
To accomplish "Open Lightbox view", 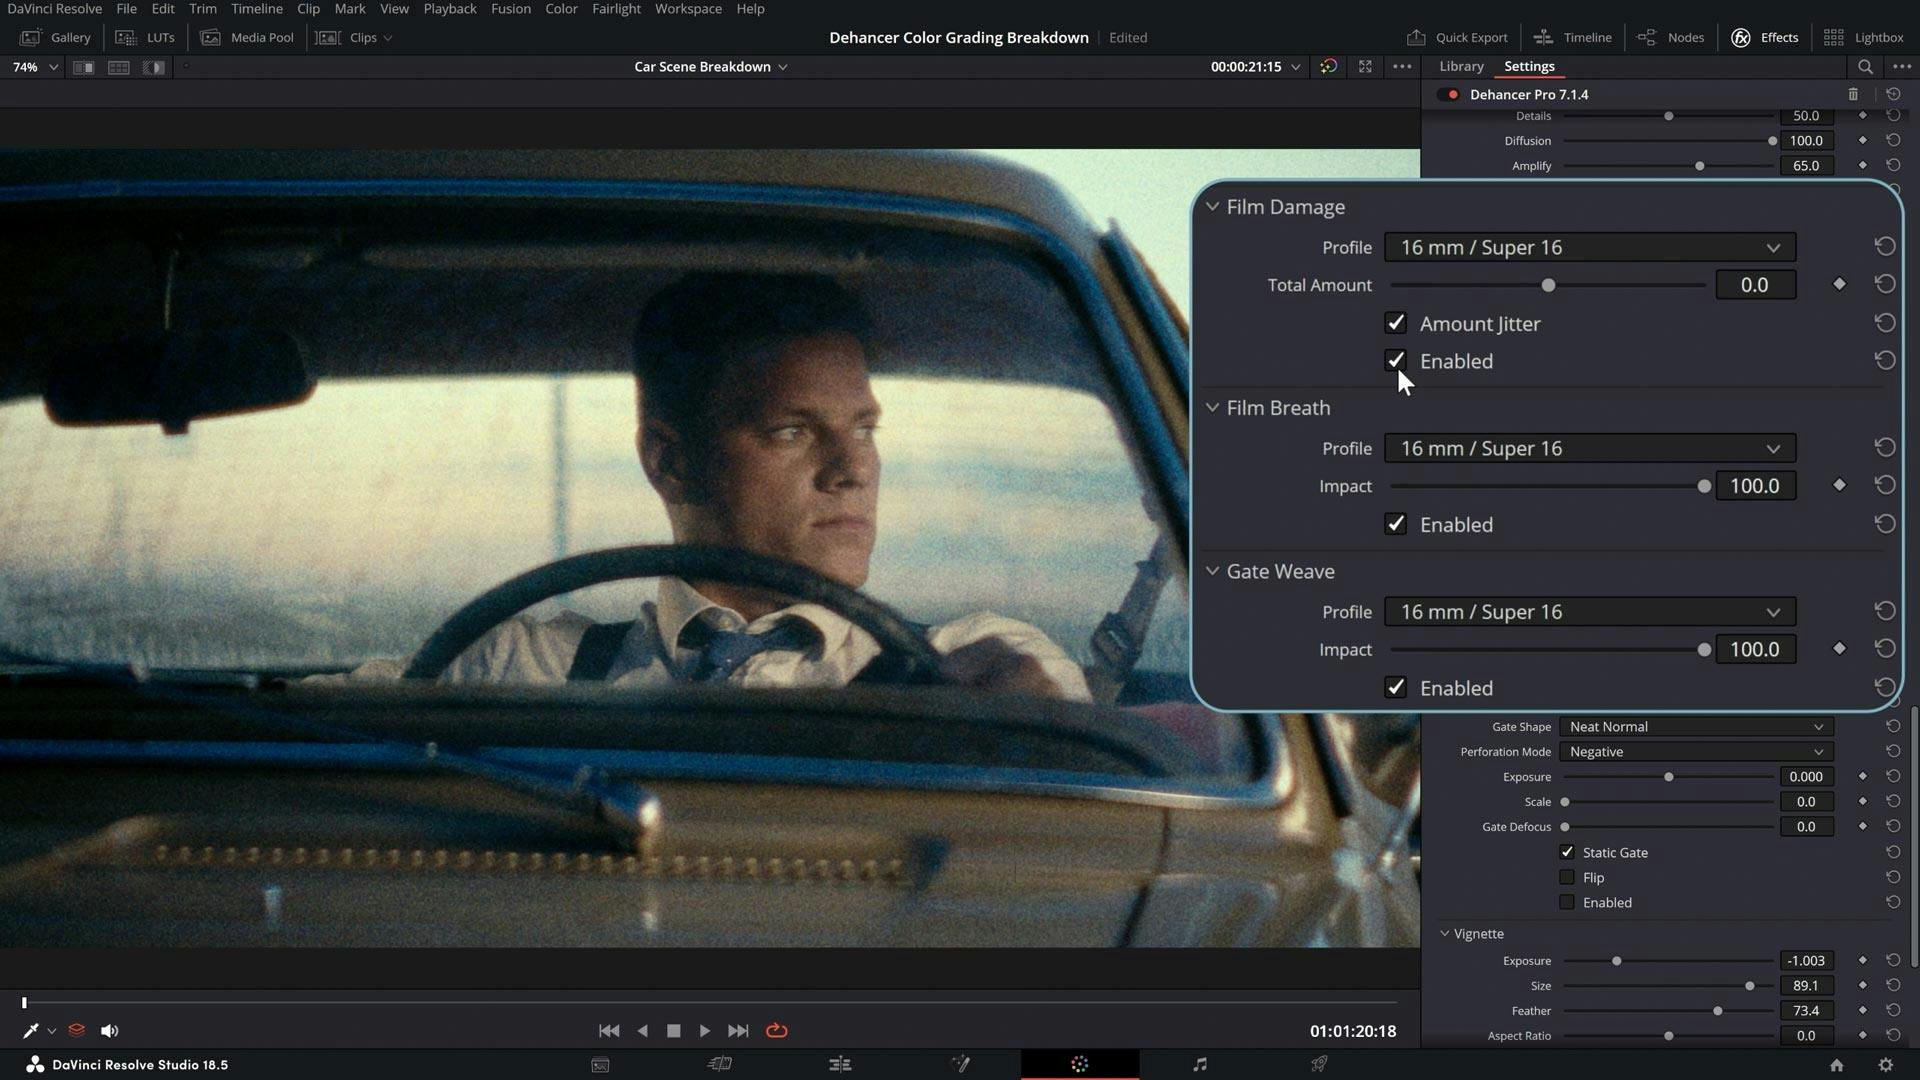I will tap(1863, 37).
